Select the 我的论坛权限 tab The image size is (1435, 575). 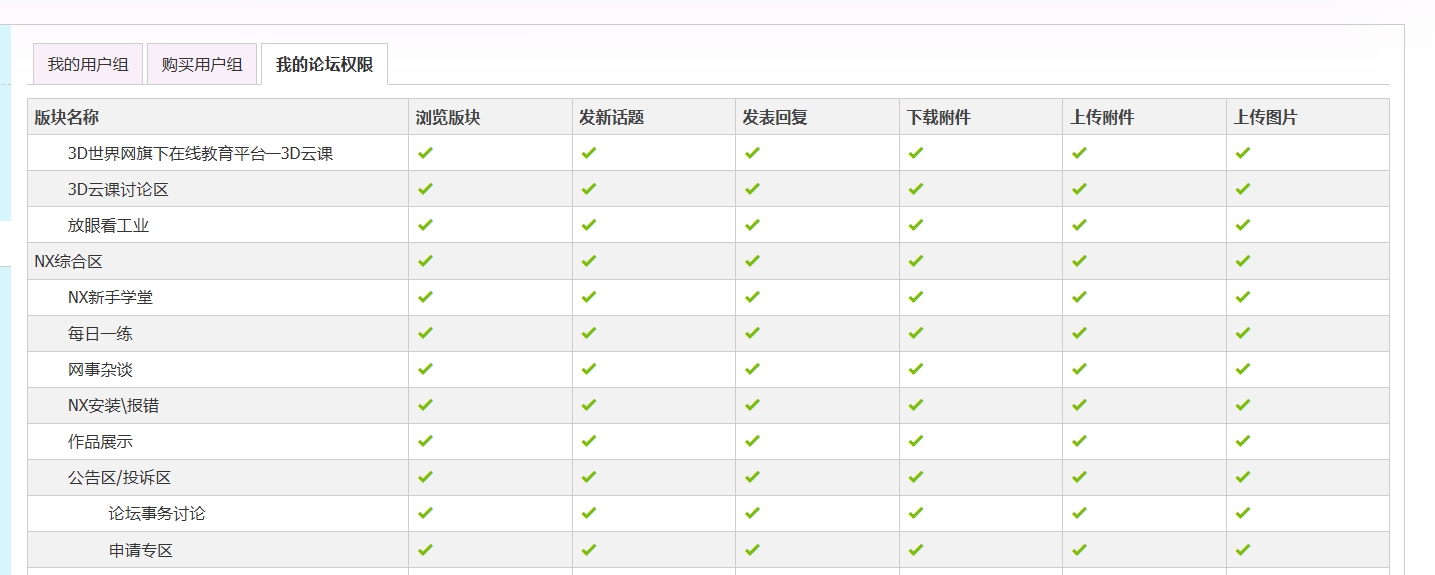pyautogui.click(x=324, y=64)
